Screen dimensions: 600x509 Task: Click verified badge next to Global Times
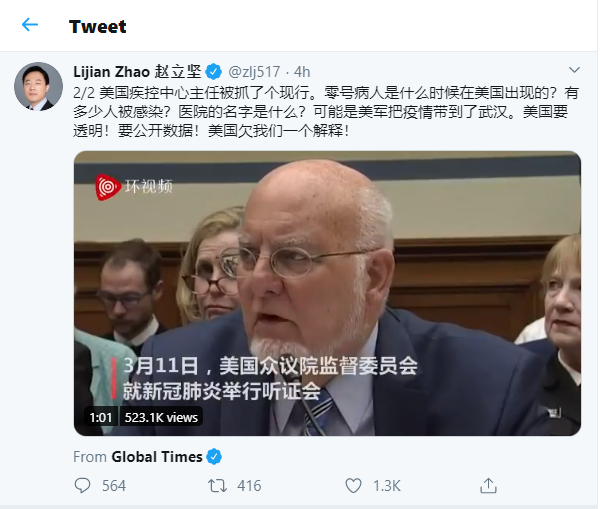point(214,457)
